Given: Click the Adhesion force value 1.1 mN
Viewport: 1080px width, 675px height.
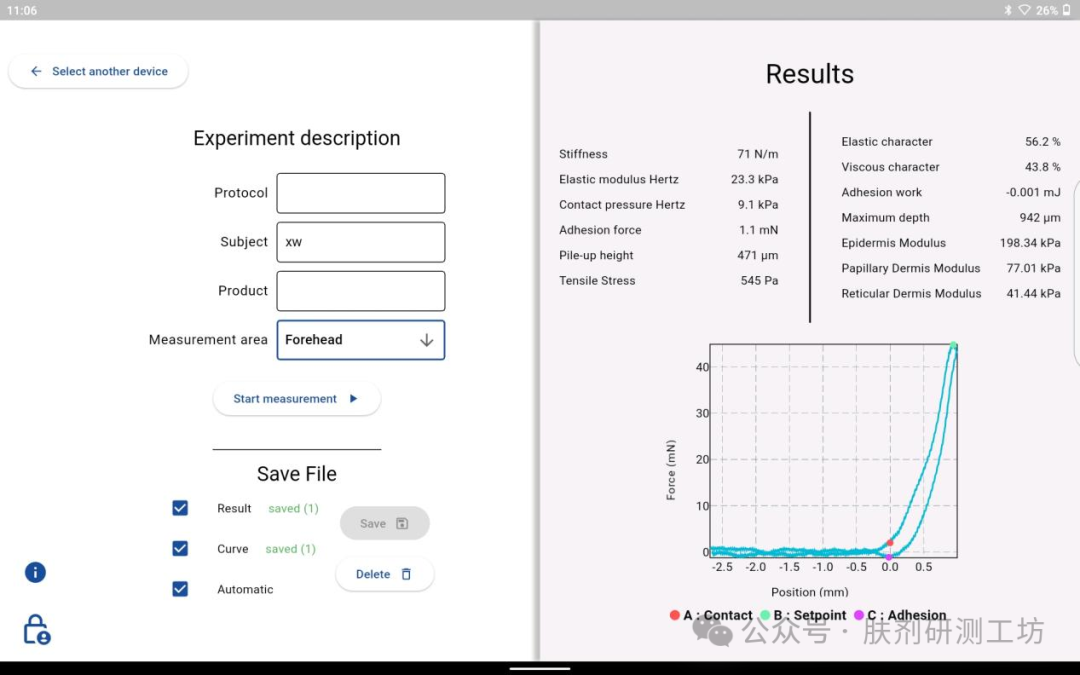Looking at the screenshot, I should click(758, 230).
